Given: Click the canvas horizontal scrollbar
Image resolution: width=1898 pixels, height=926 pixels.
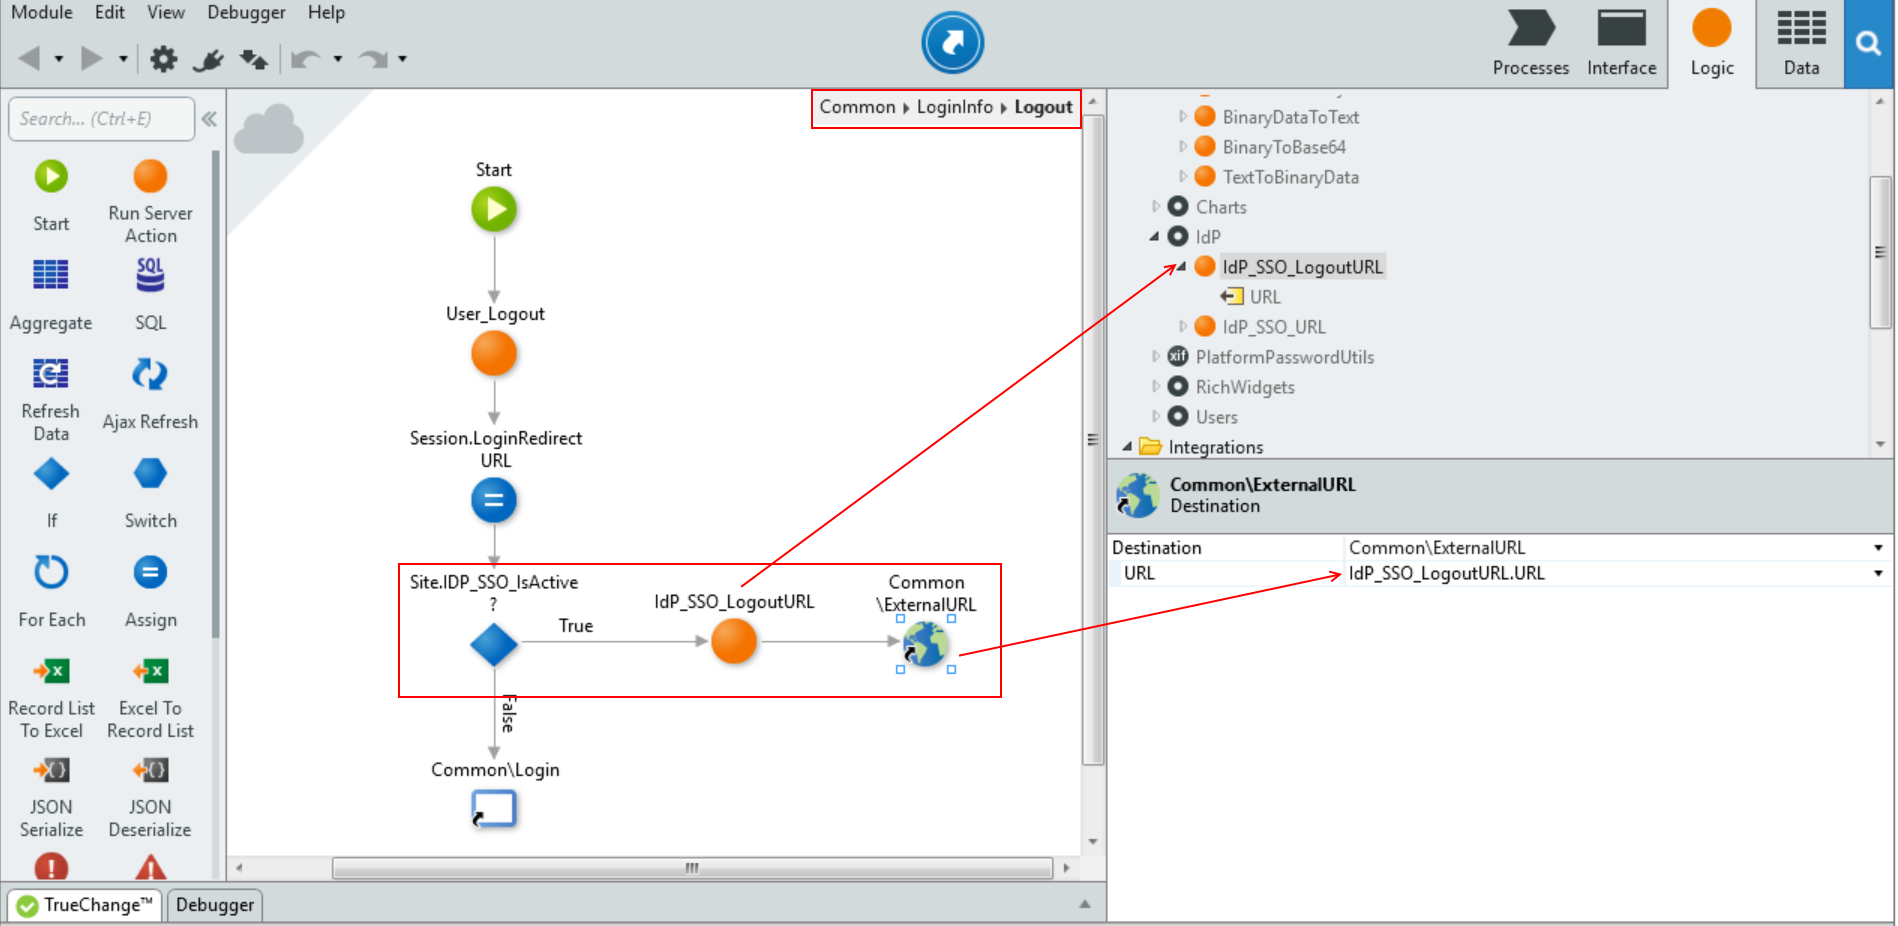Looking at the screenshot, I should tap(691, 868).
